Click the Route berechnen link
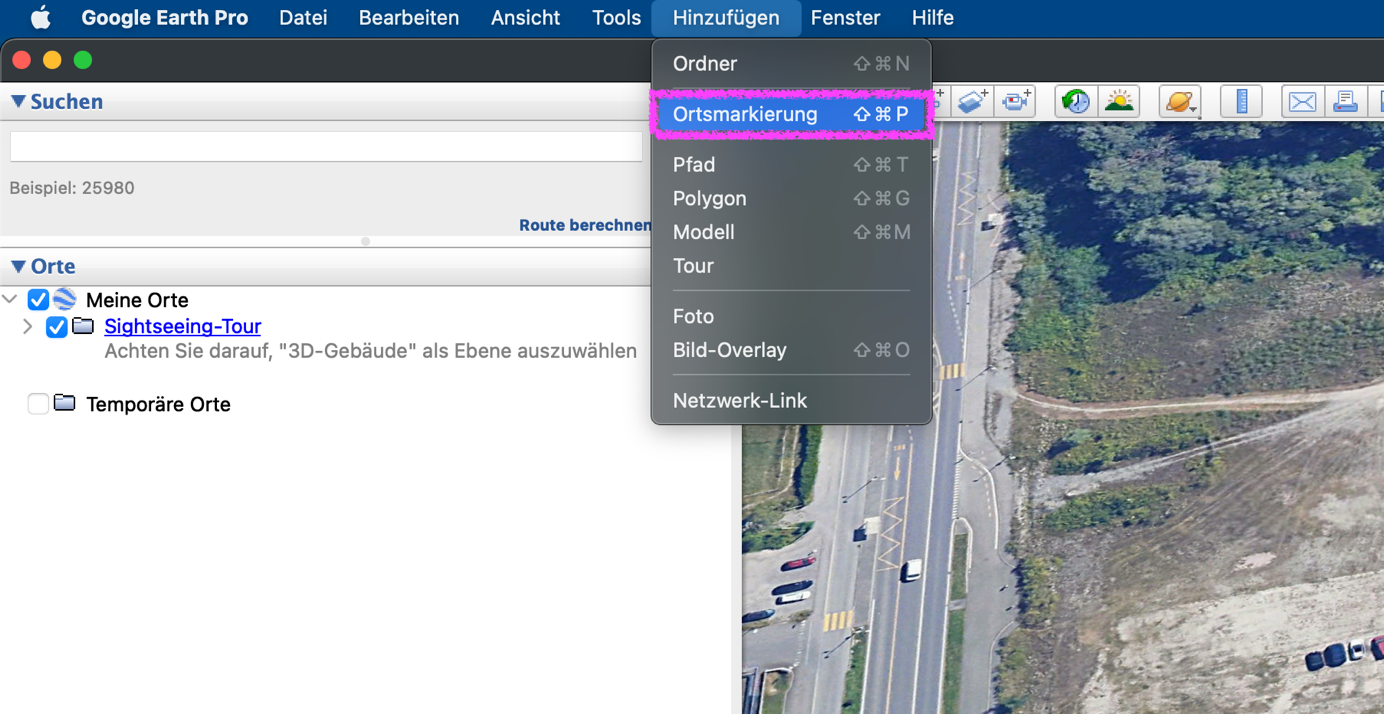1384x714 pixels. pos(585,225)
